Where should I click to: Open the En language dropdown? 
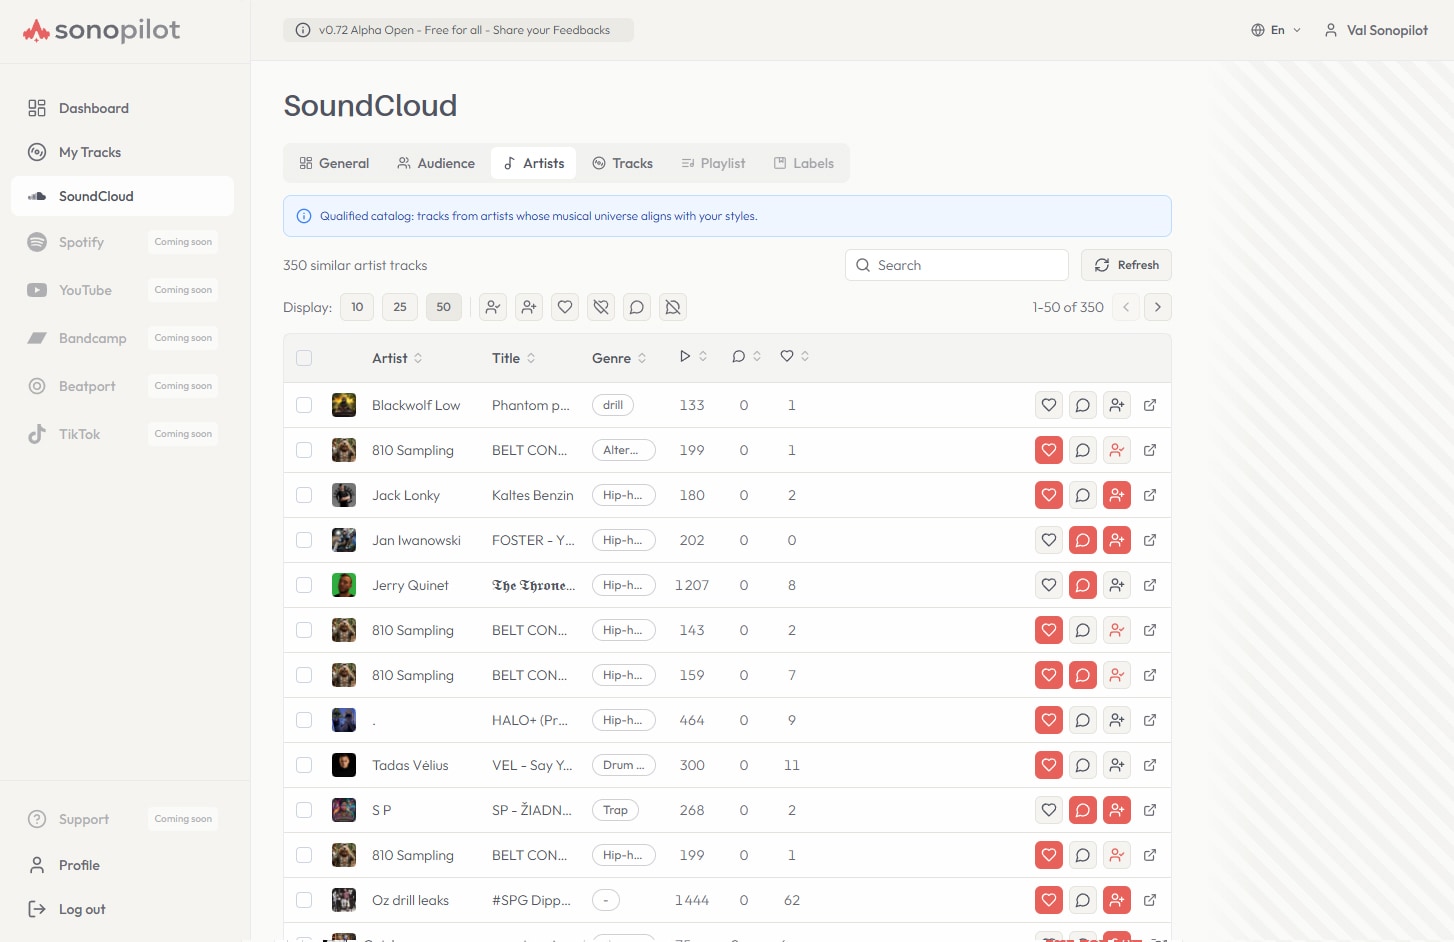pos(1276,30)
